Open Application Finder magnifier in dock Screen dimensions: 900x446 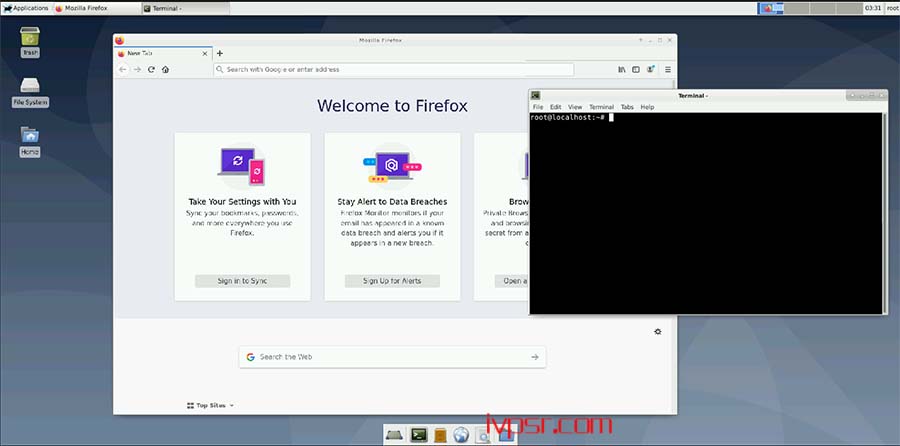tap(484, 436)
